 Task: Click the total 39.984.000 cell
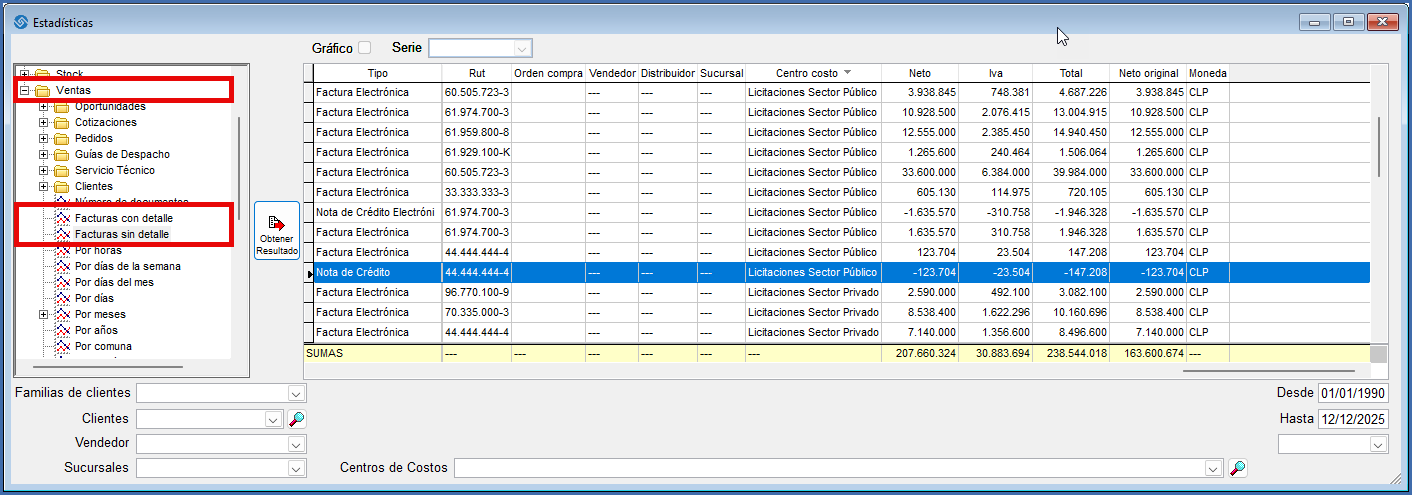point(1072,172)
